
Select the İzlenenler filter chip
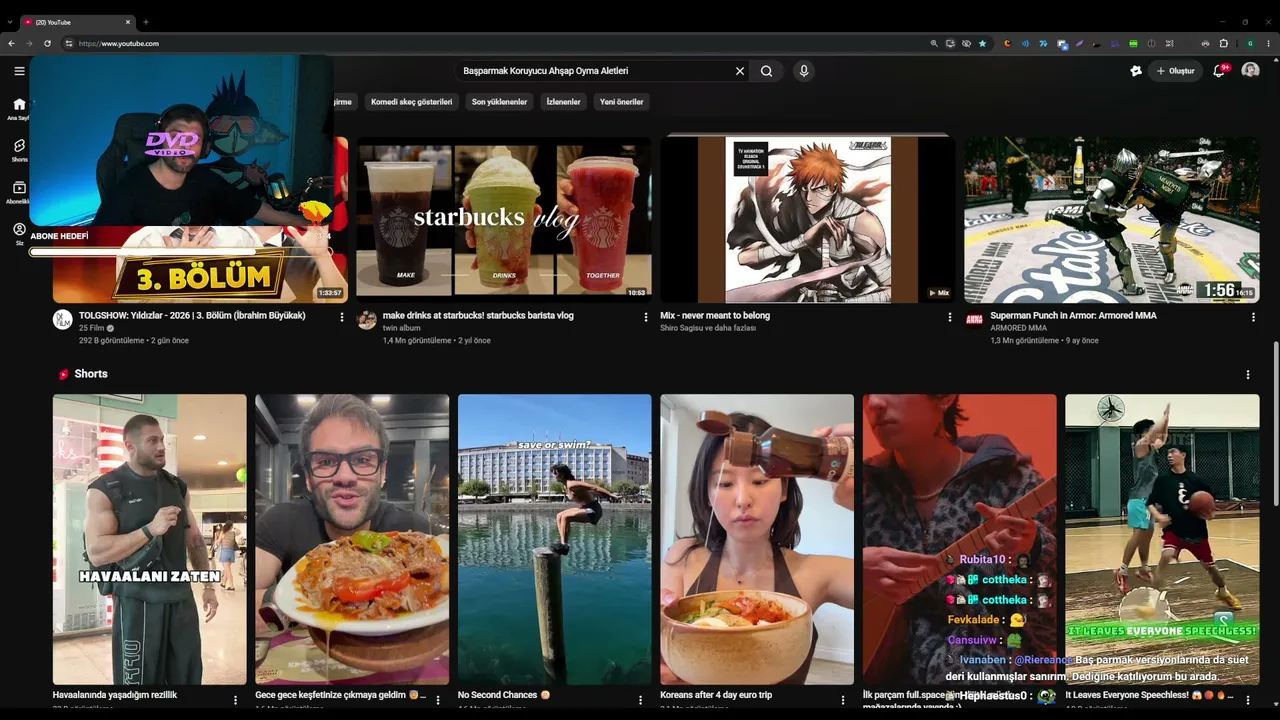pyautogui.click(x=563, y=102)
